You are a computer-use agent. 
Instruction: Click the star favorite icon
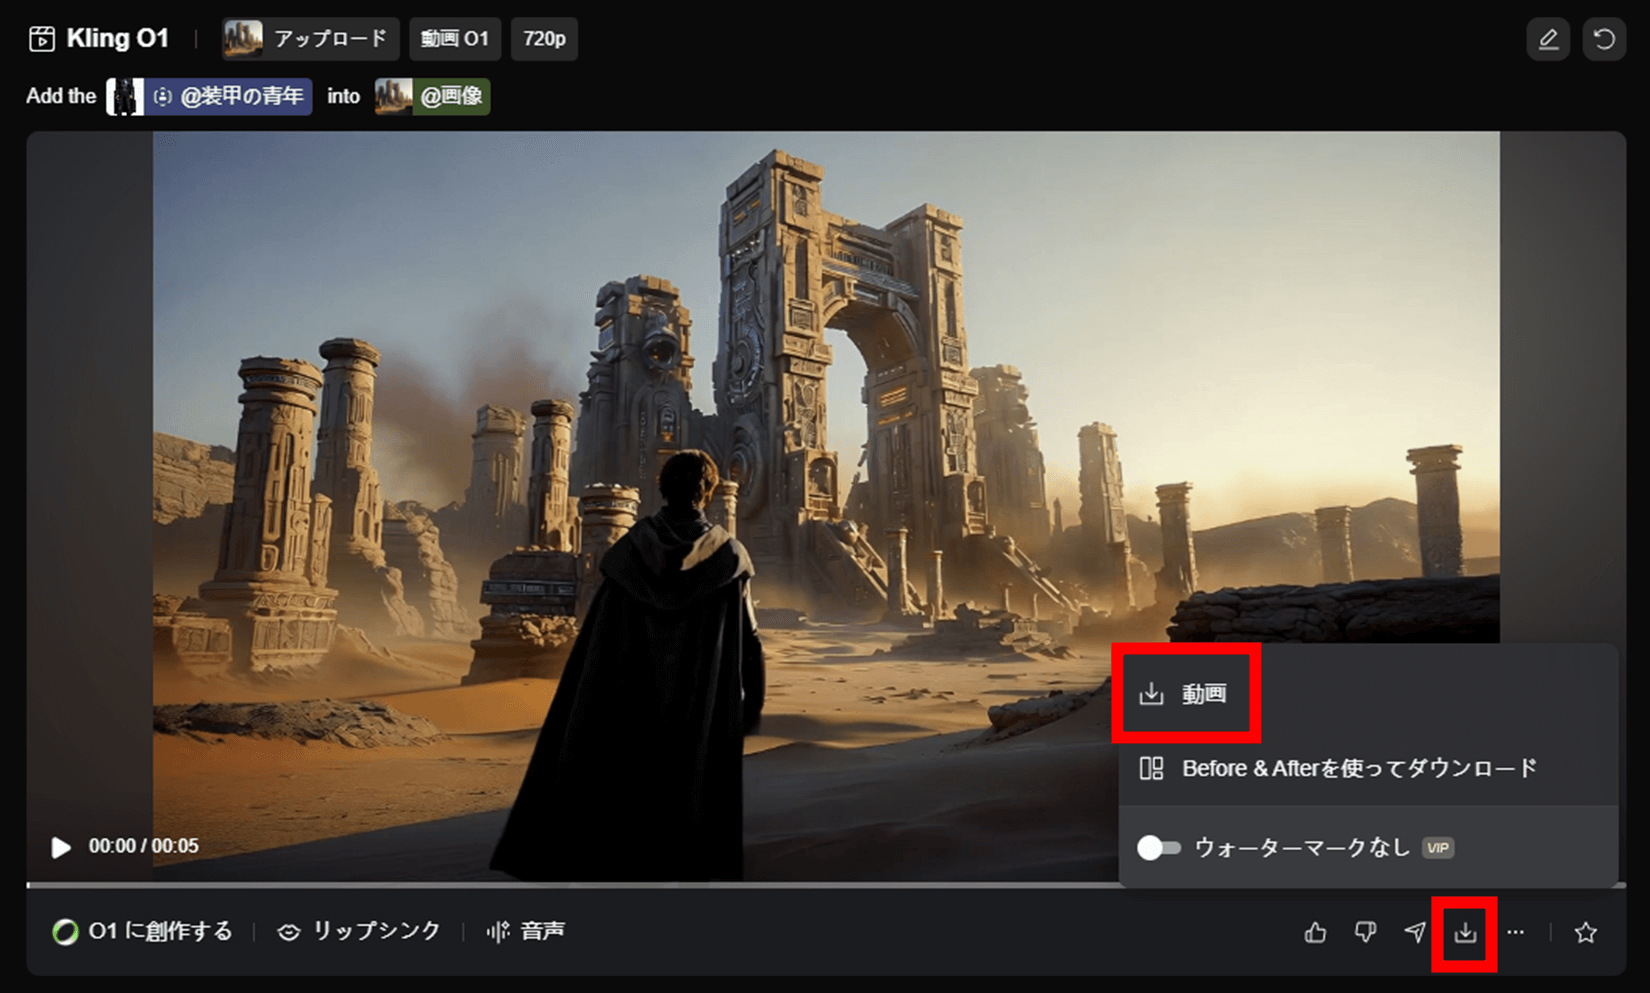(1585, 933)
